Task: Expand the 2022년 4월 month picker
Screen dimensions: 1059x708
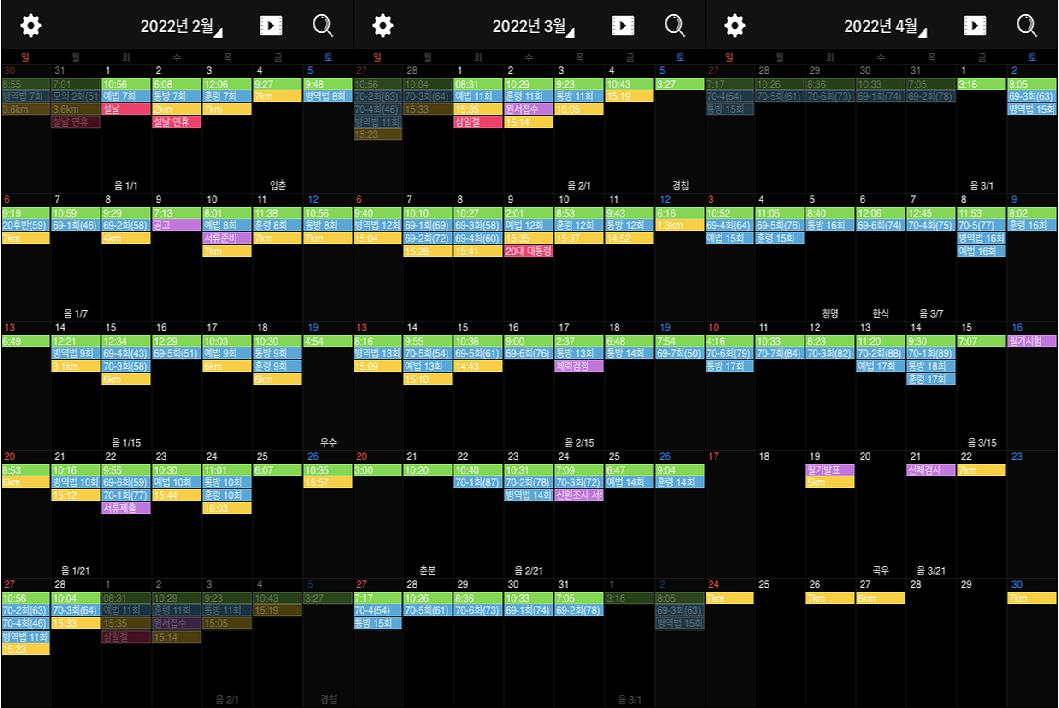Action: 886,26
